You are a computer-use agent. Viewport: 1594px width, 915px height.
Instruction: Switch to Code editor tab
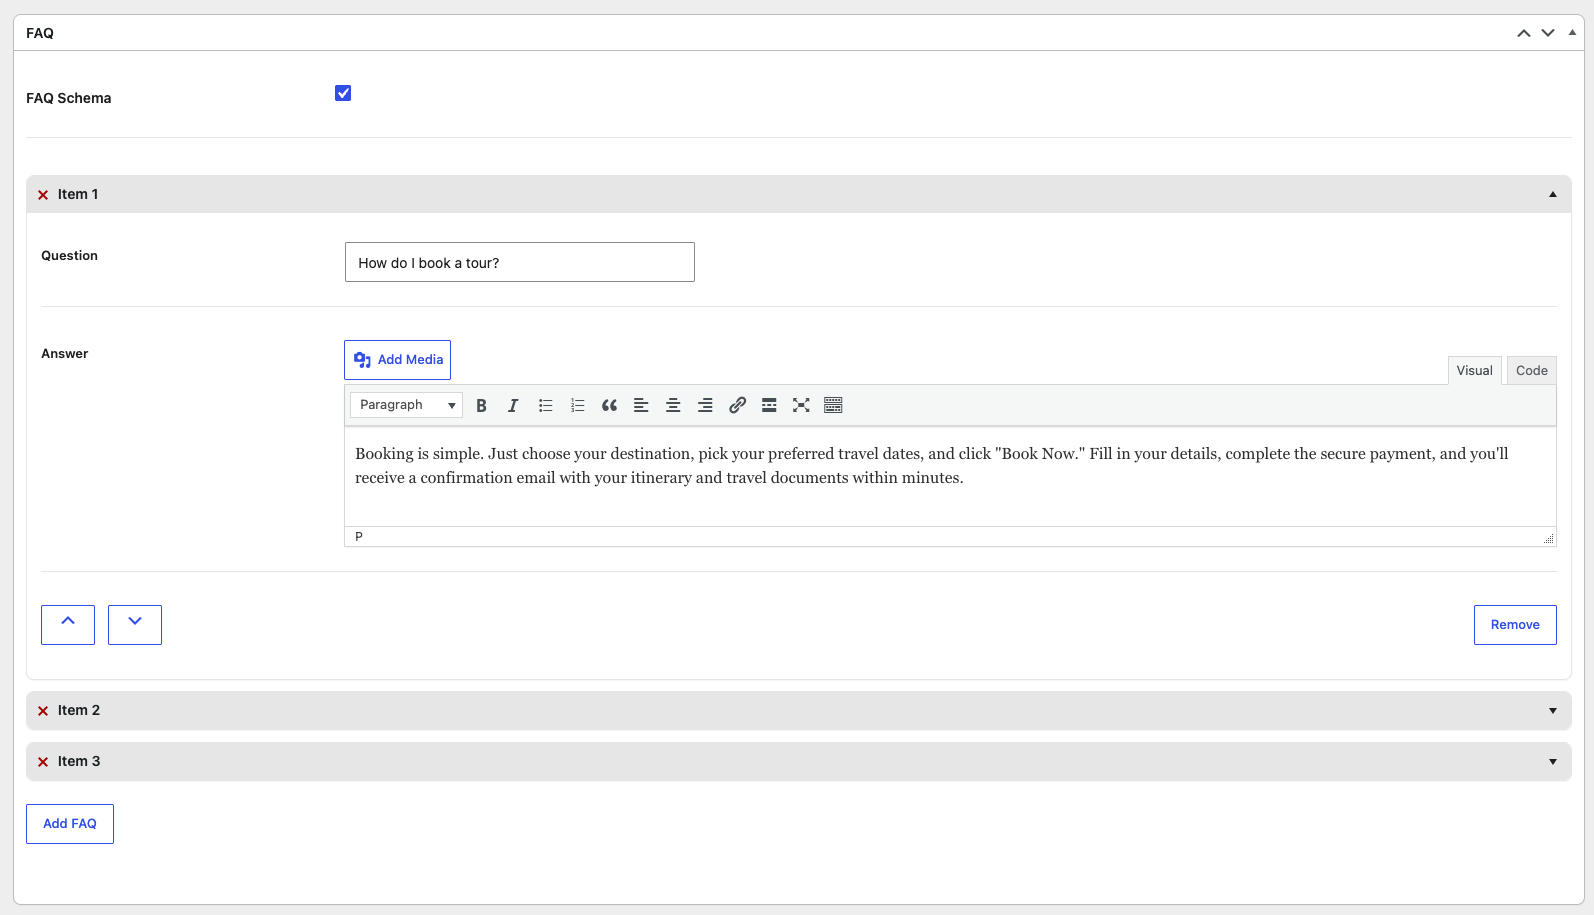[1531, 370]
